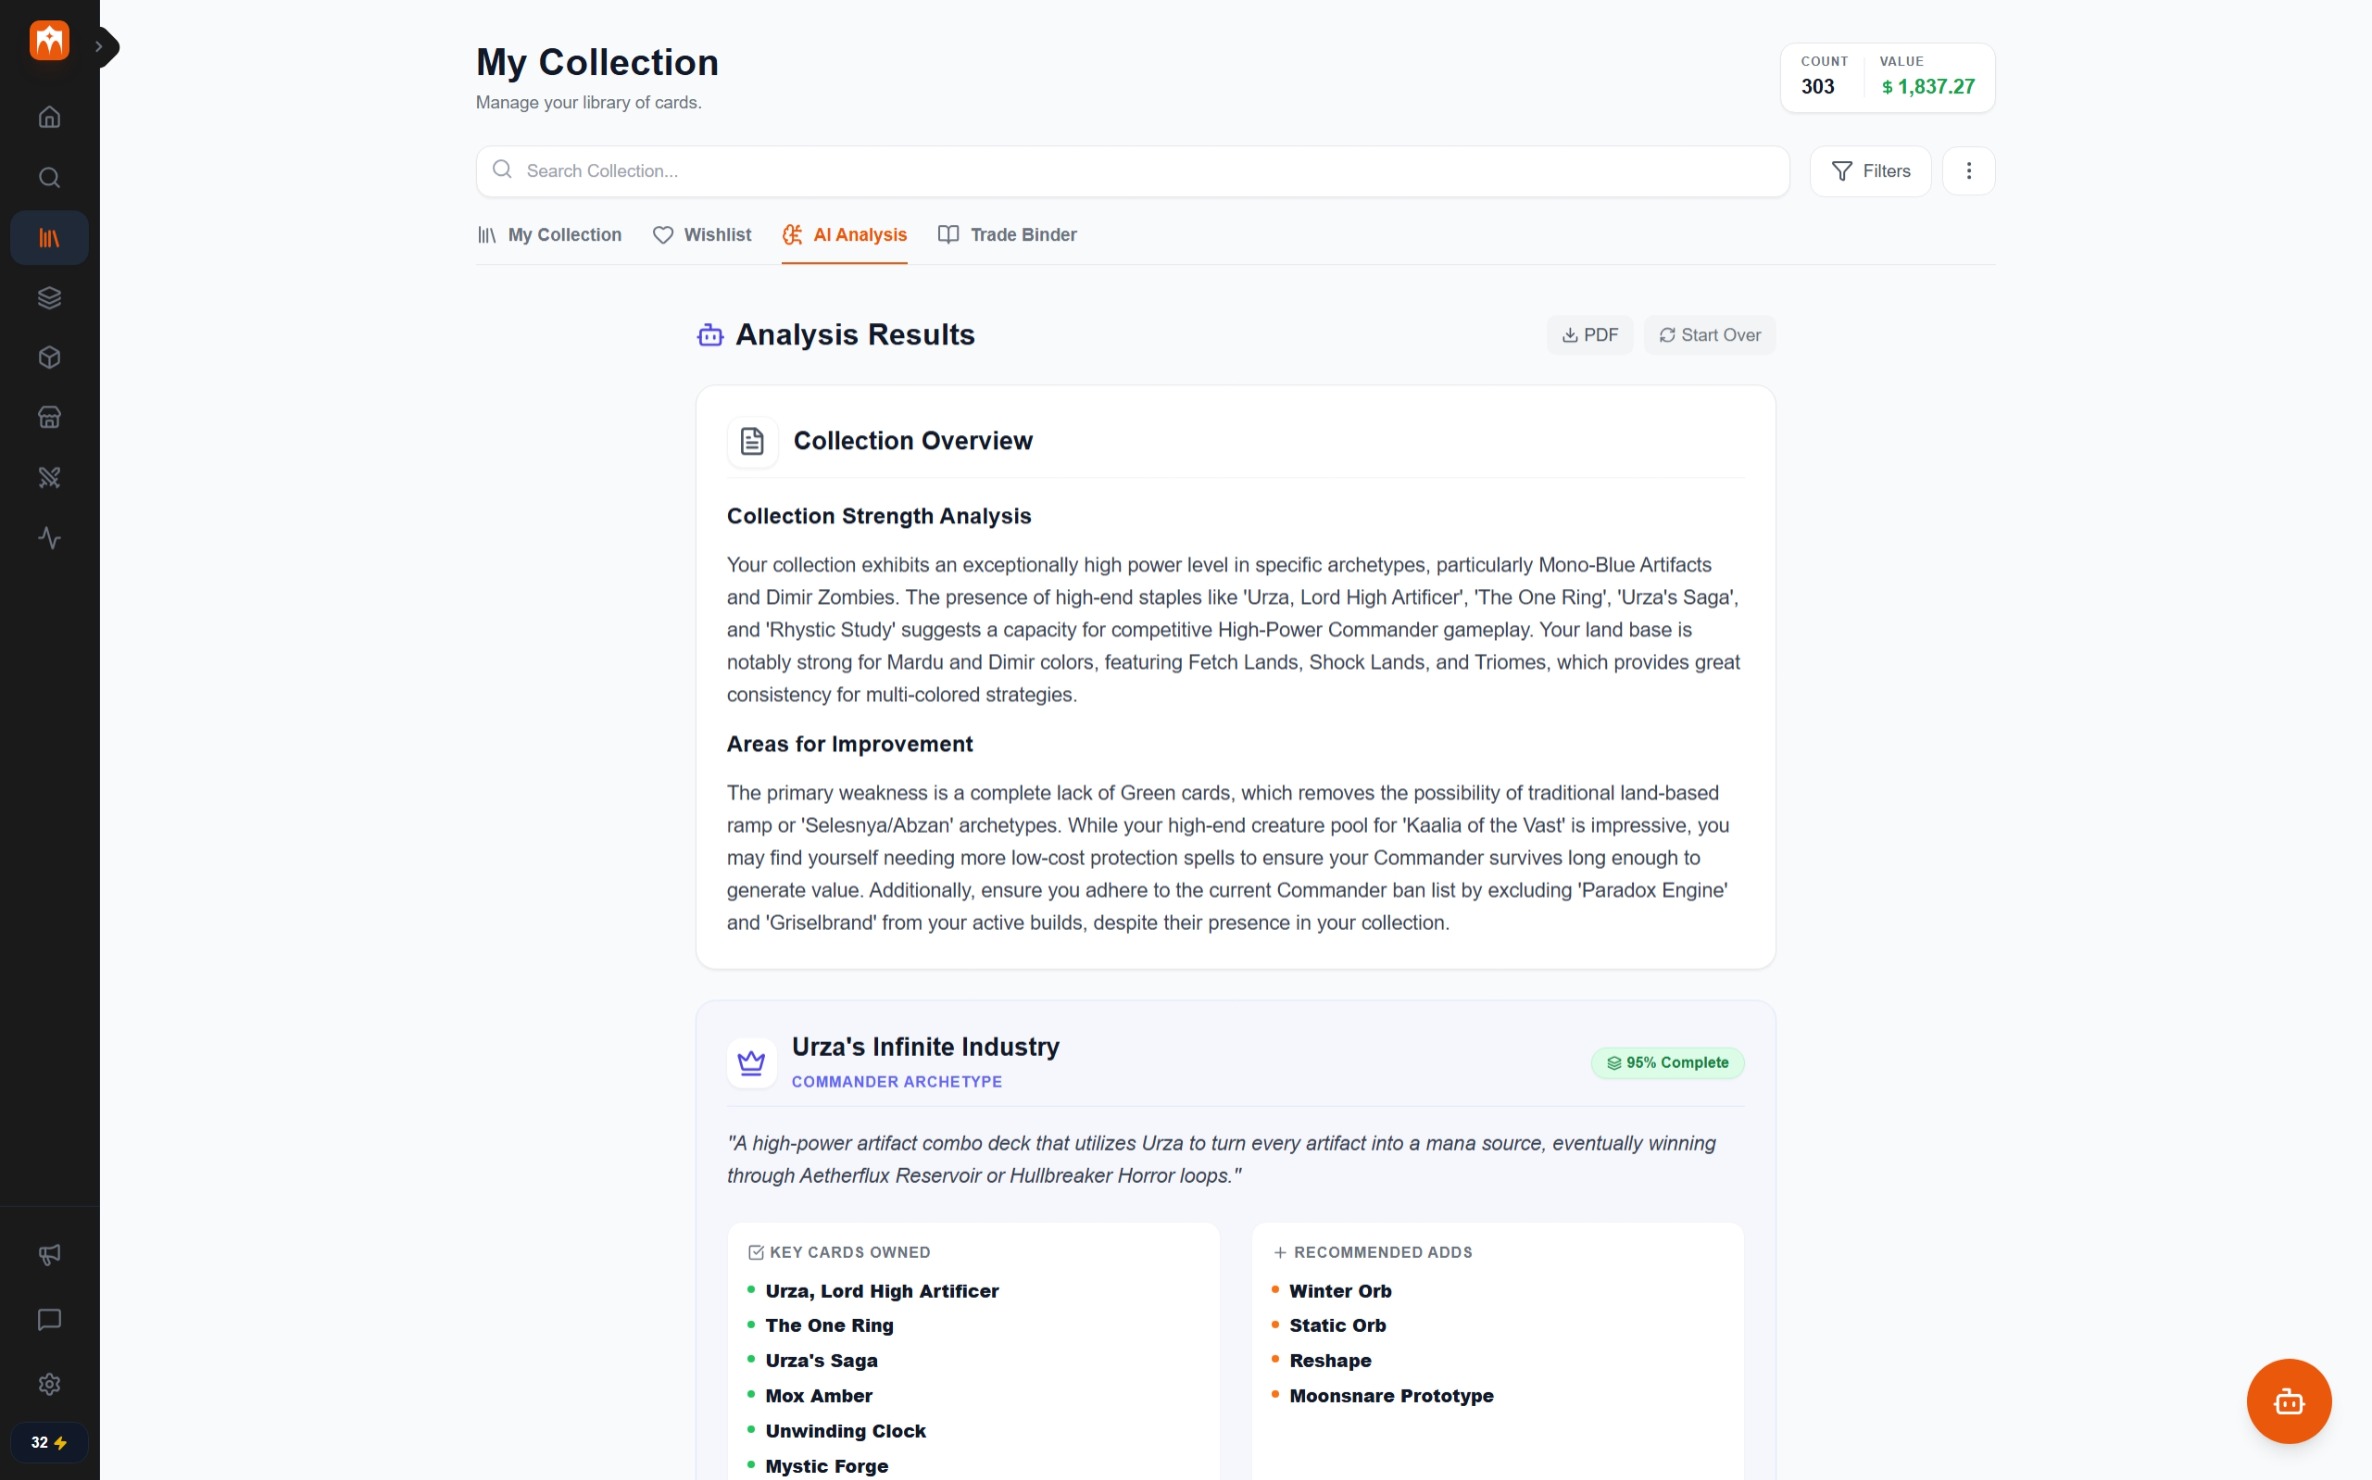Open the chat message bubble icon
Screen dimensions: 2372x1480
49,1319
